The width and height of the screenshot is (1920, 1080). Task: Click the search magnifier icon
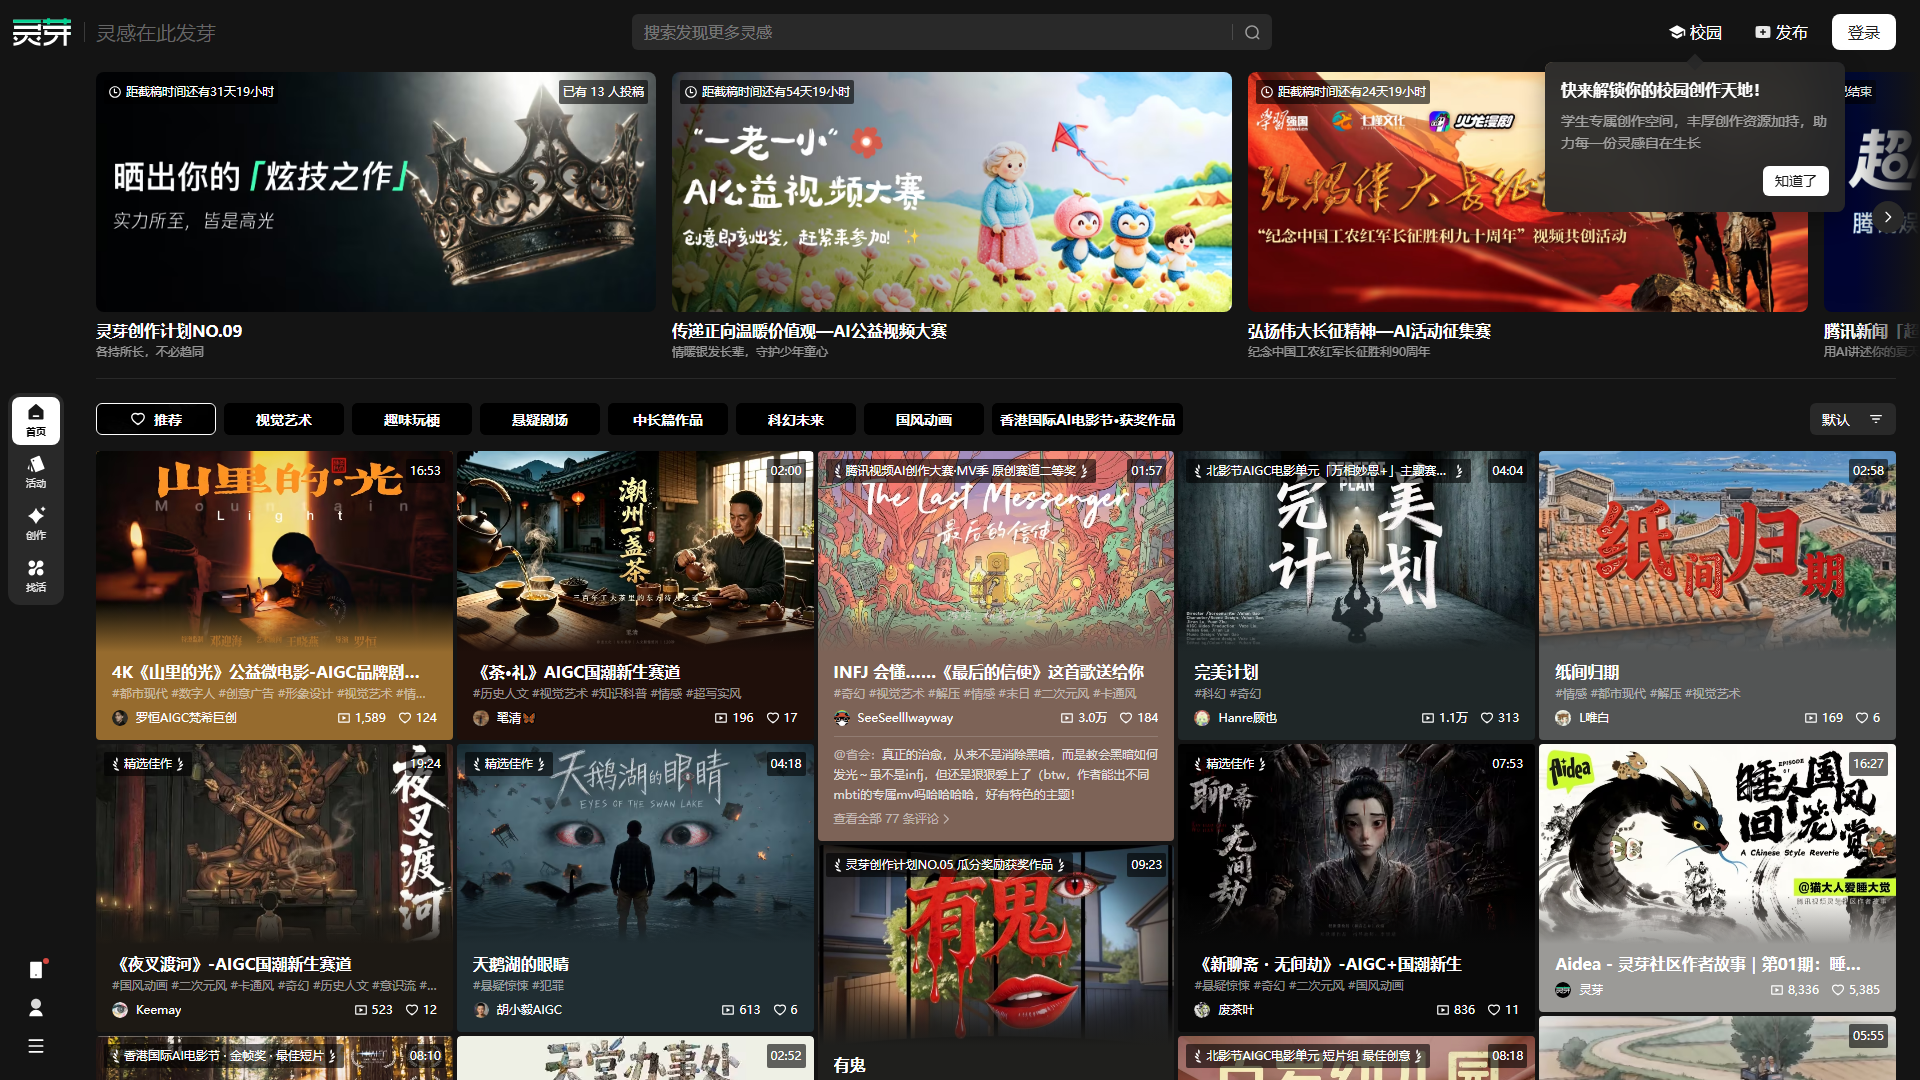click(1252, 33)
